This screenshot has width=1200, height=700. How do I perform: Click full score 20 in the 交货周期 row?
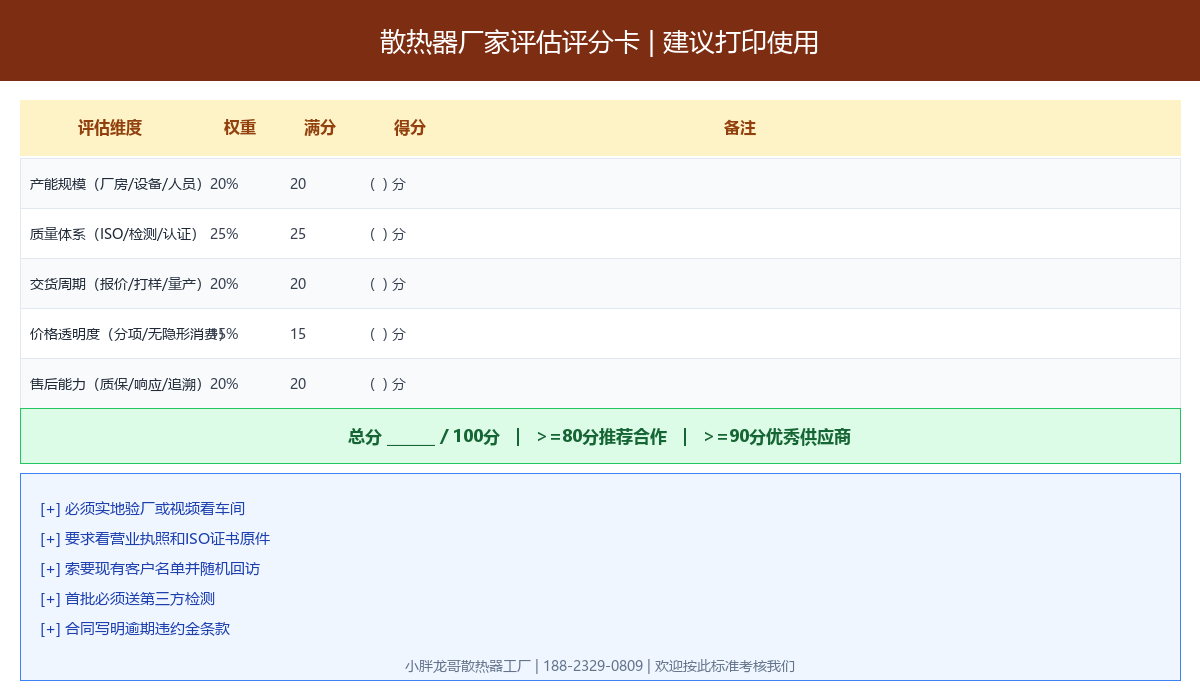pyautogui.click(x=298, y=284)
